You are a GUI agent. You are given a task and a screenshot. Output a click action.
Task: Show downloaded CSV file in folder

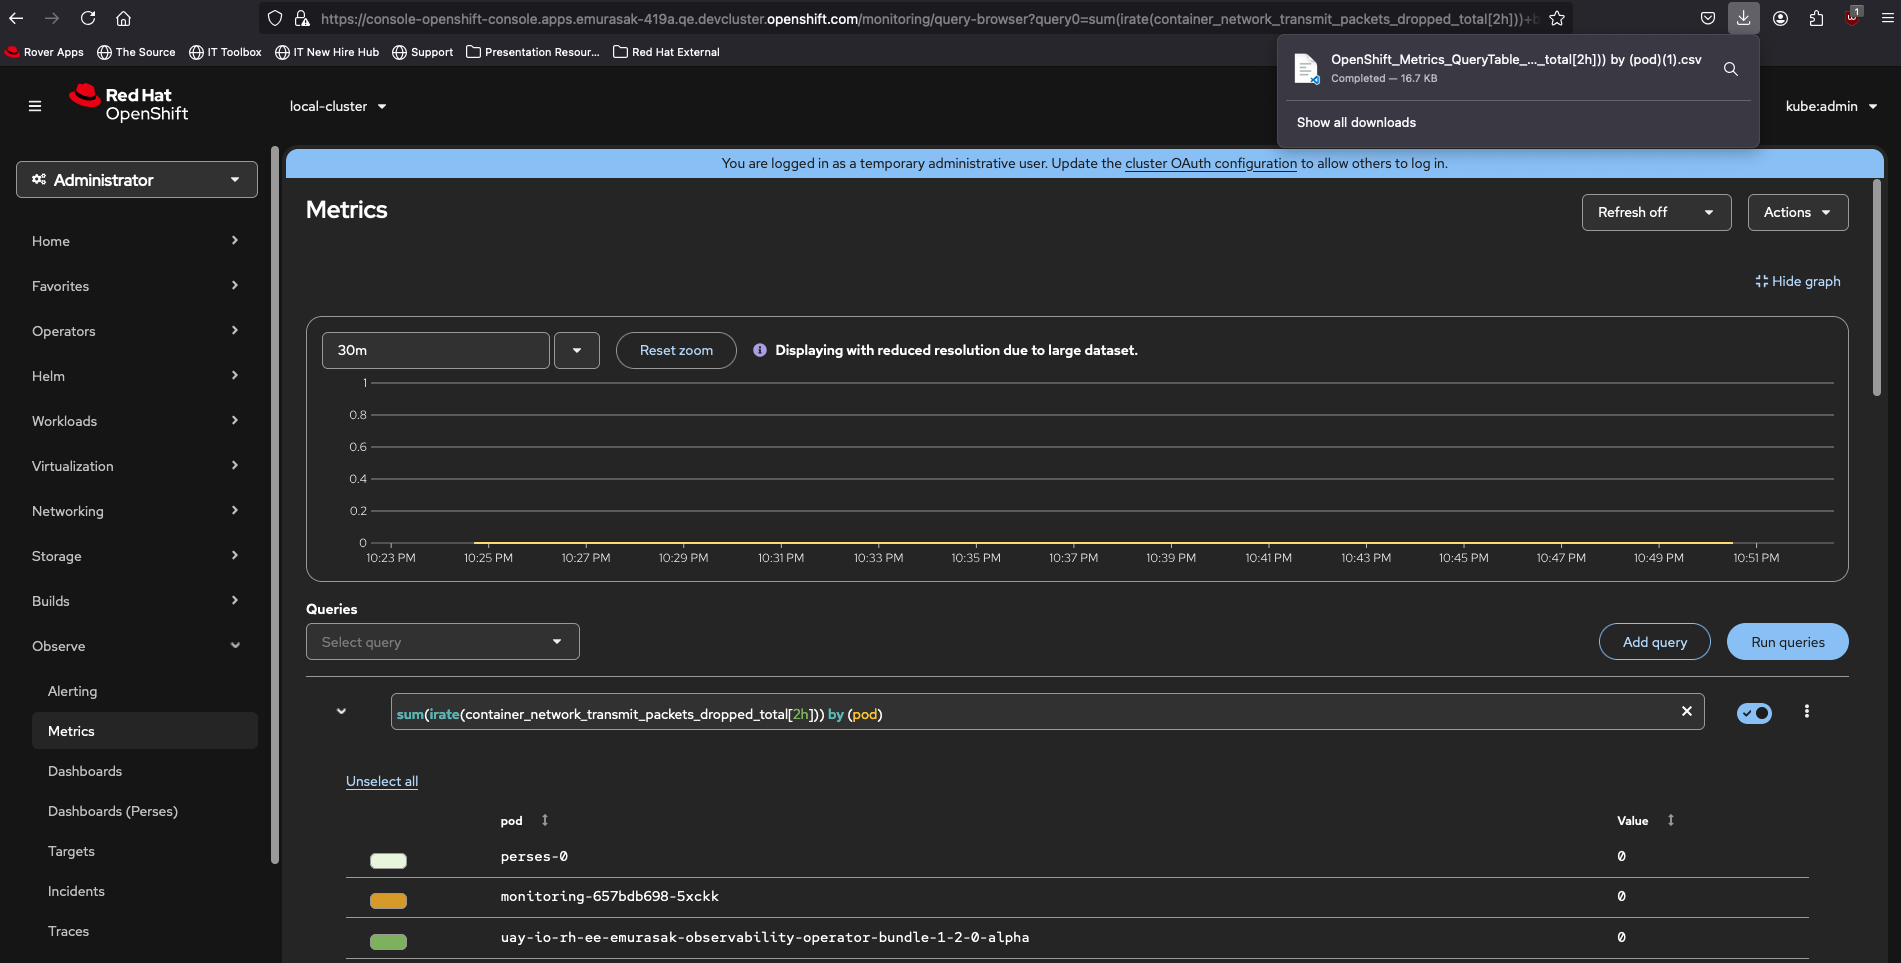[1730, 69]
